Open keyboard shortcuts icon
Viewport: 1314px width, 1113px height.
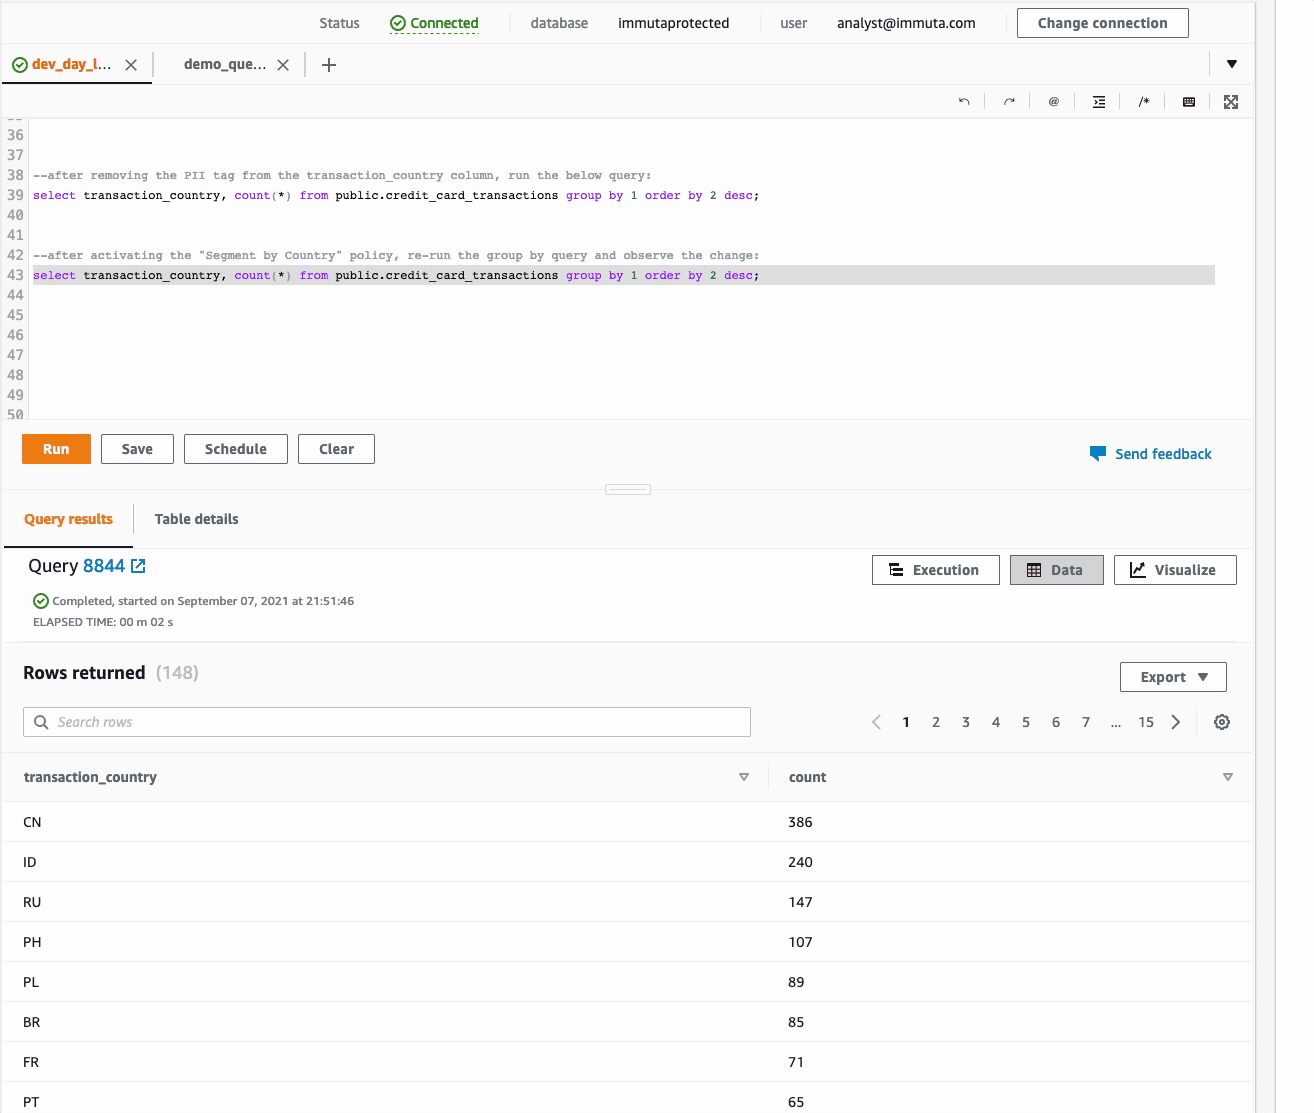1189,102
